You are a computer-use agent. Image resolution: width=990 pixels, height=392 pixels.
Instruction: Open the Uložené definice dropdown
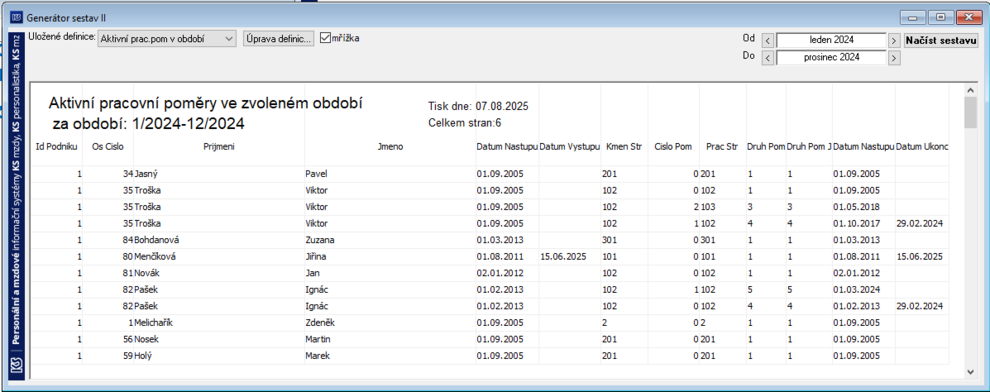167,39
